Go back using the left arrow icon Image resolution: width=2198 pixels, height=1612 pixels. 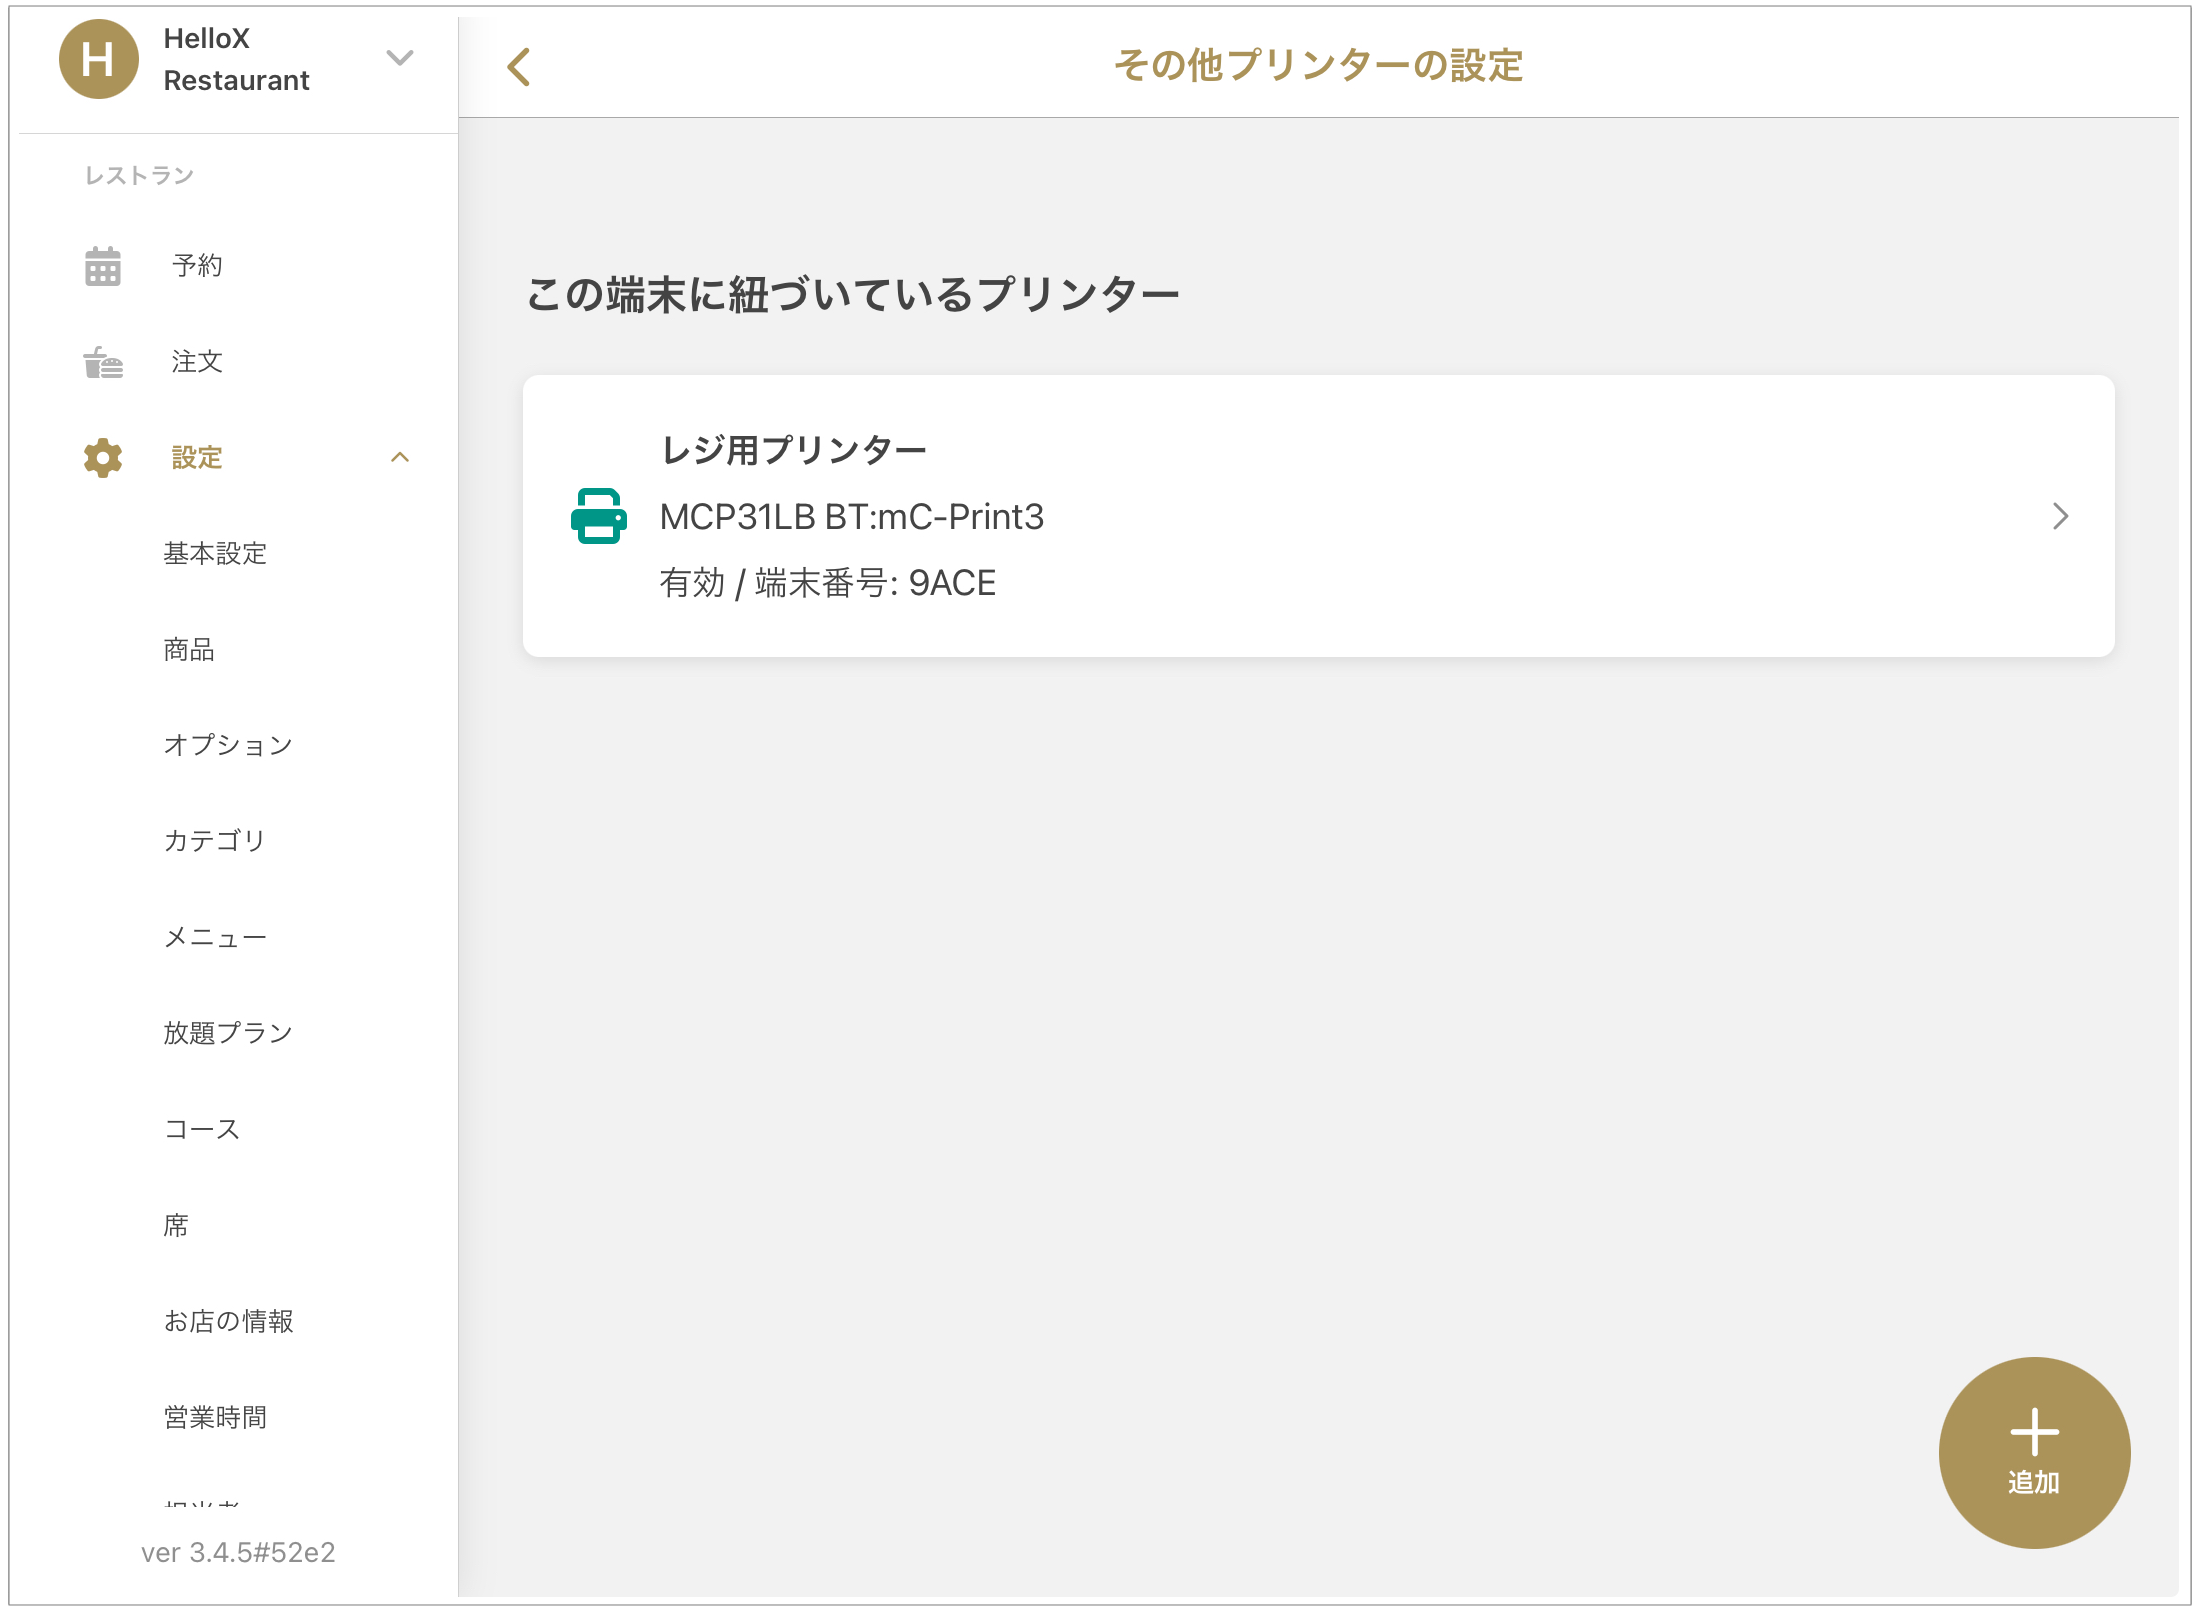(518, 67)
